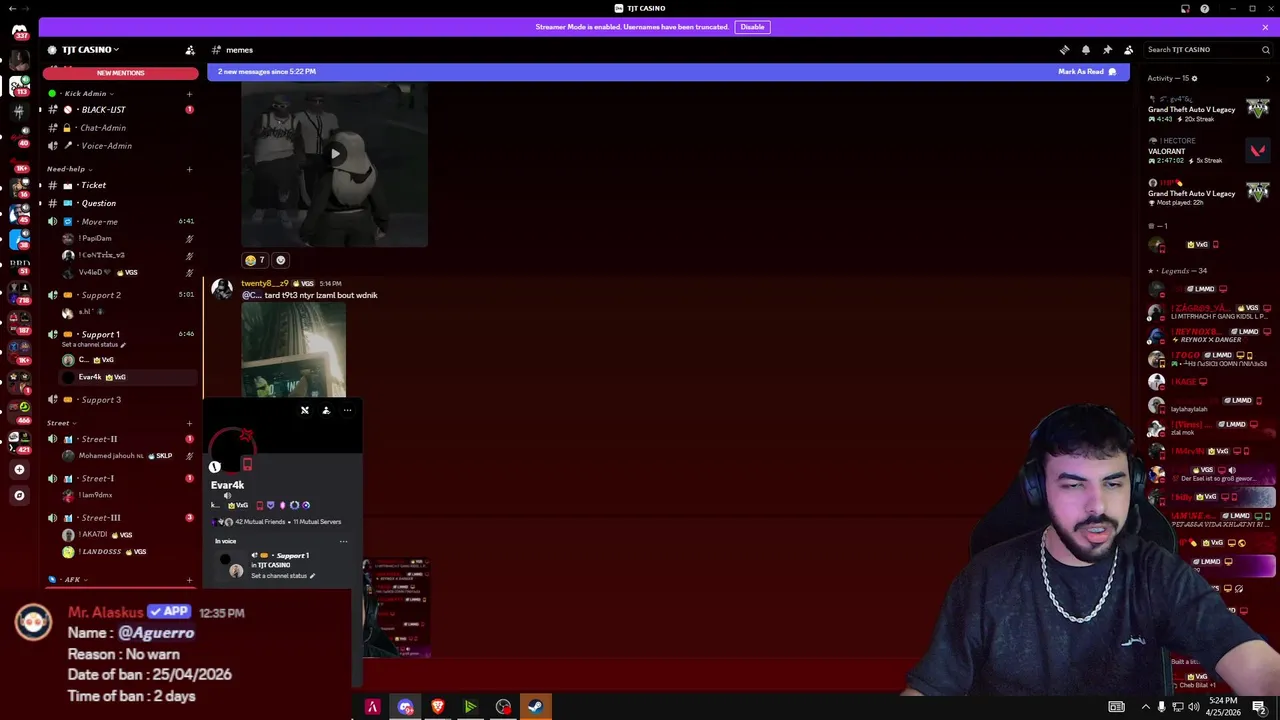Open image attachment from twenty8__z9

coord(294,350)
